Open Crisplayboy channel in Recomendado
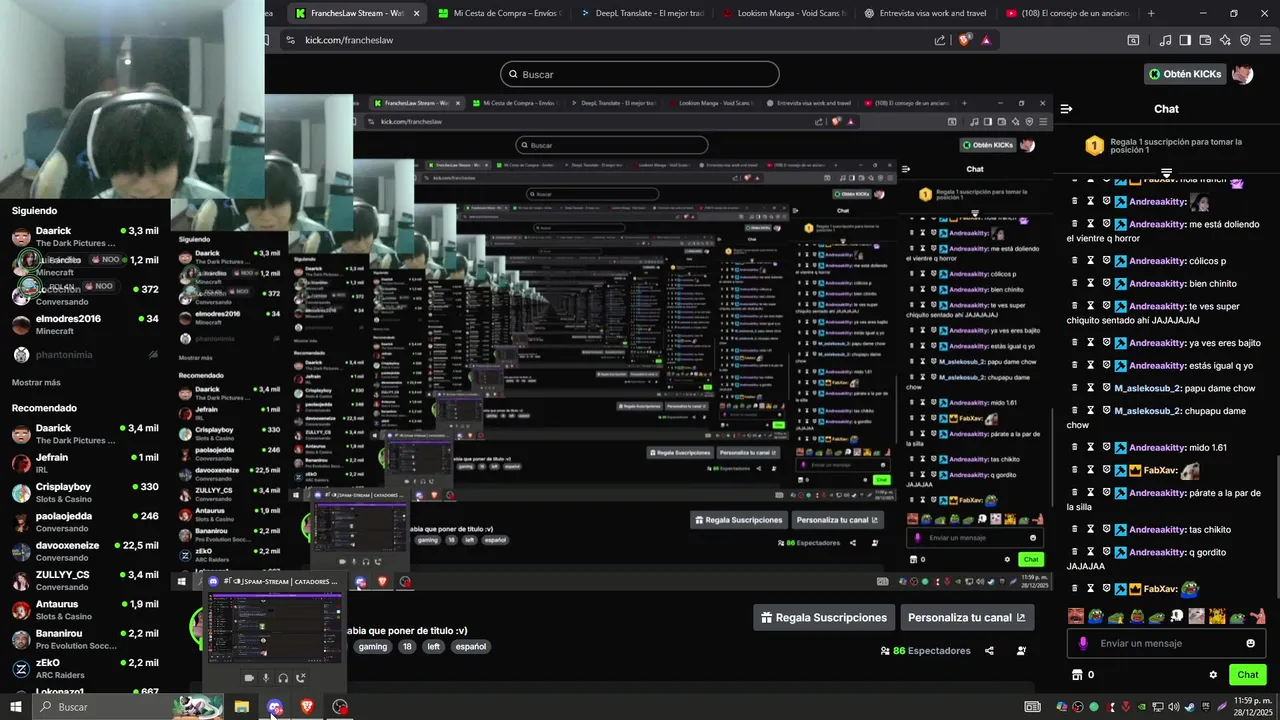This screenshot has width=1280, height=720. (85, 492)
